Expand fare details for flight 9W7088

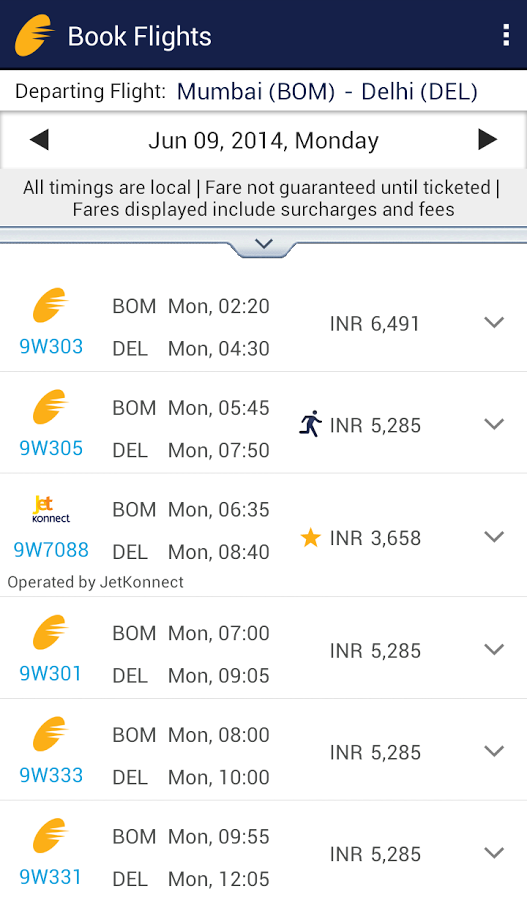click(494, 537)
